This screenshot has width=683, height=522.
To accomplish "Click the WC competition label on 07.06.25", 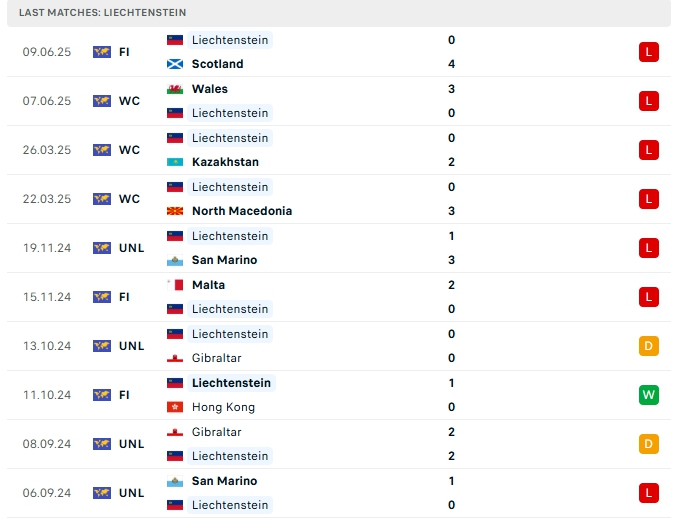I will 129,101.
